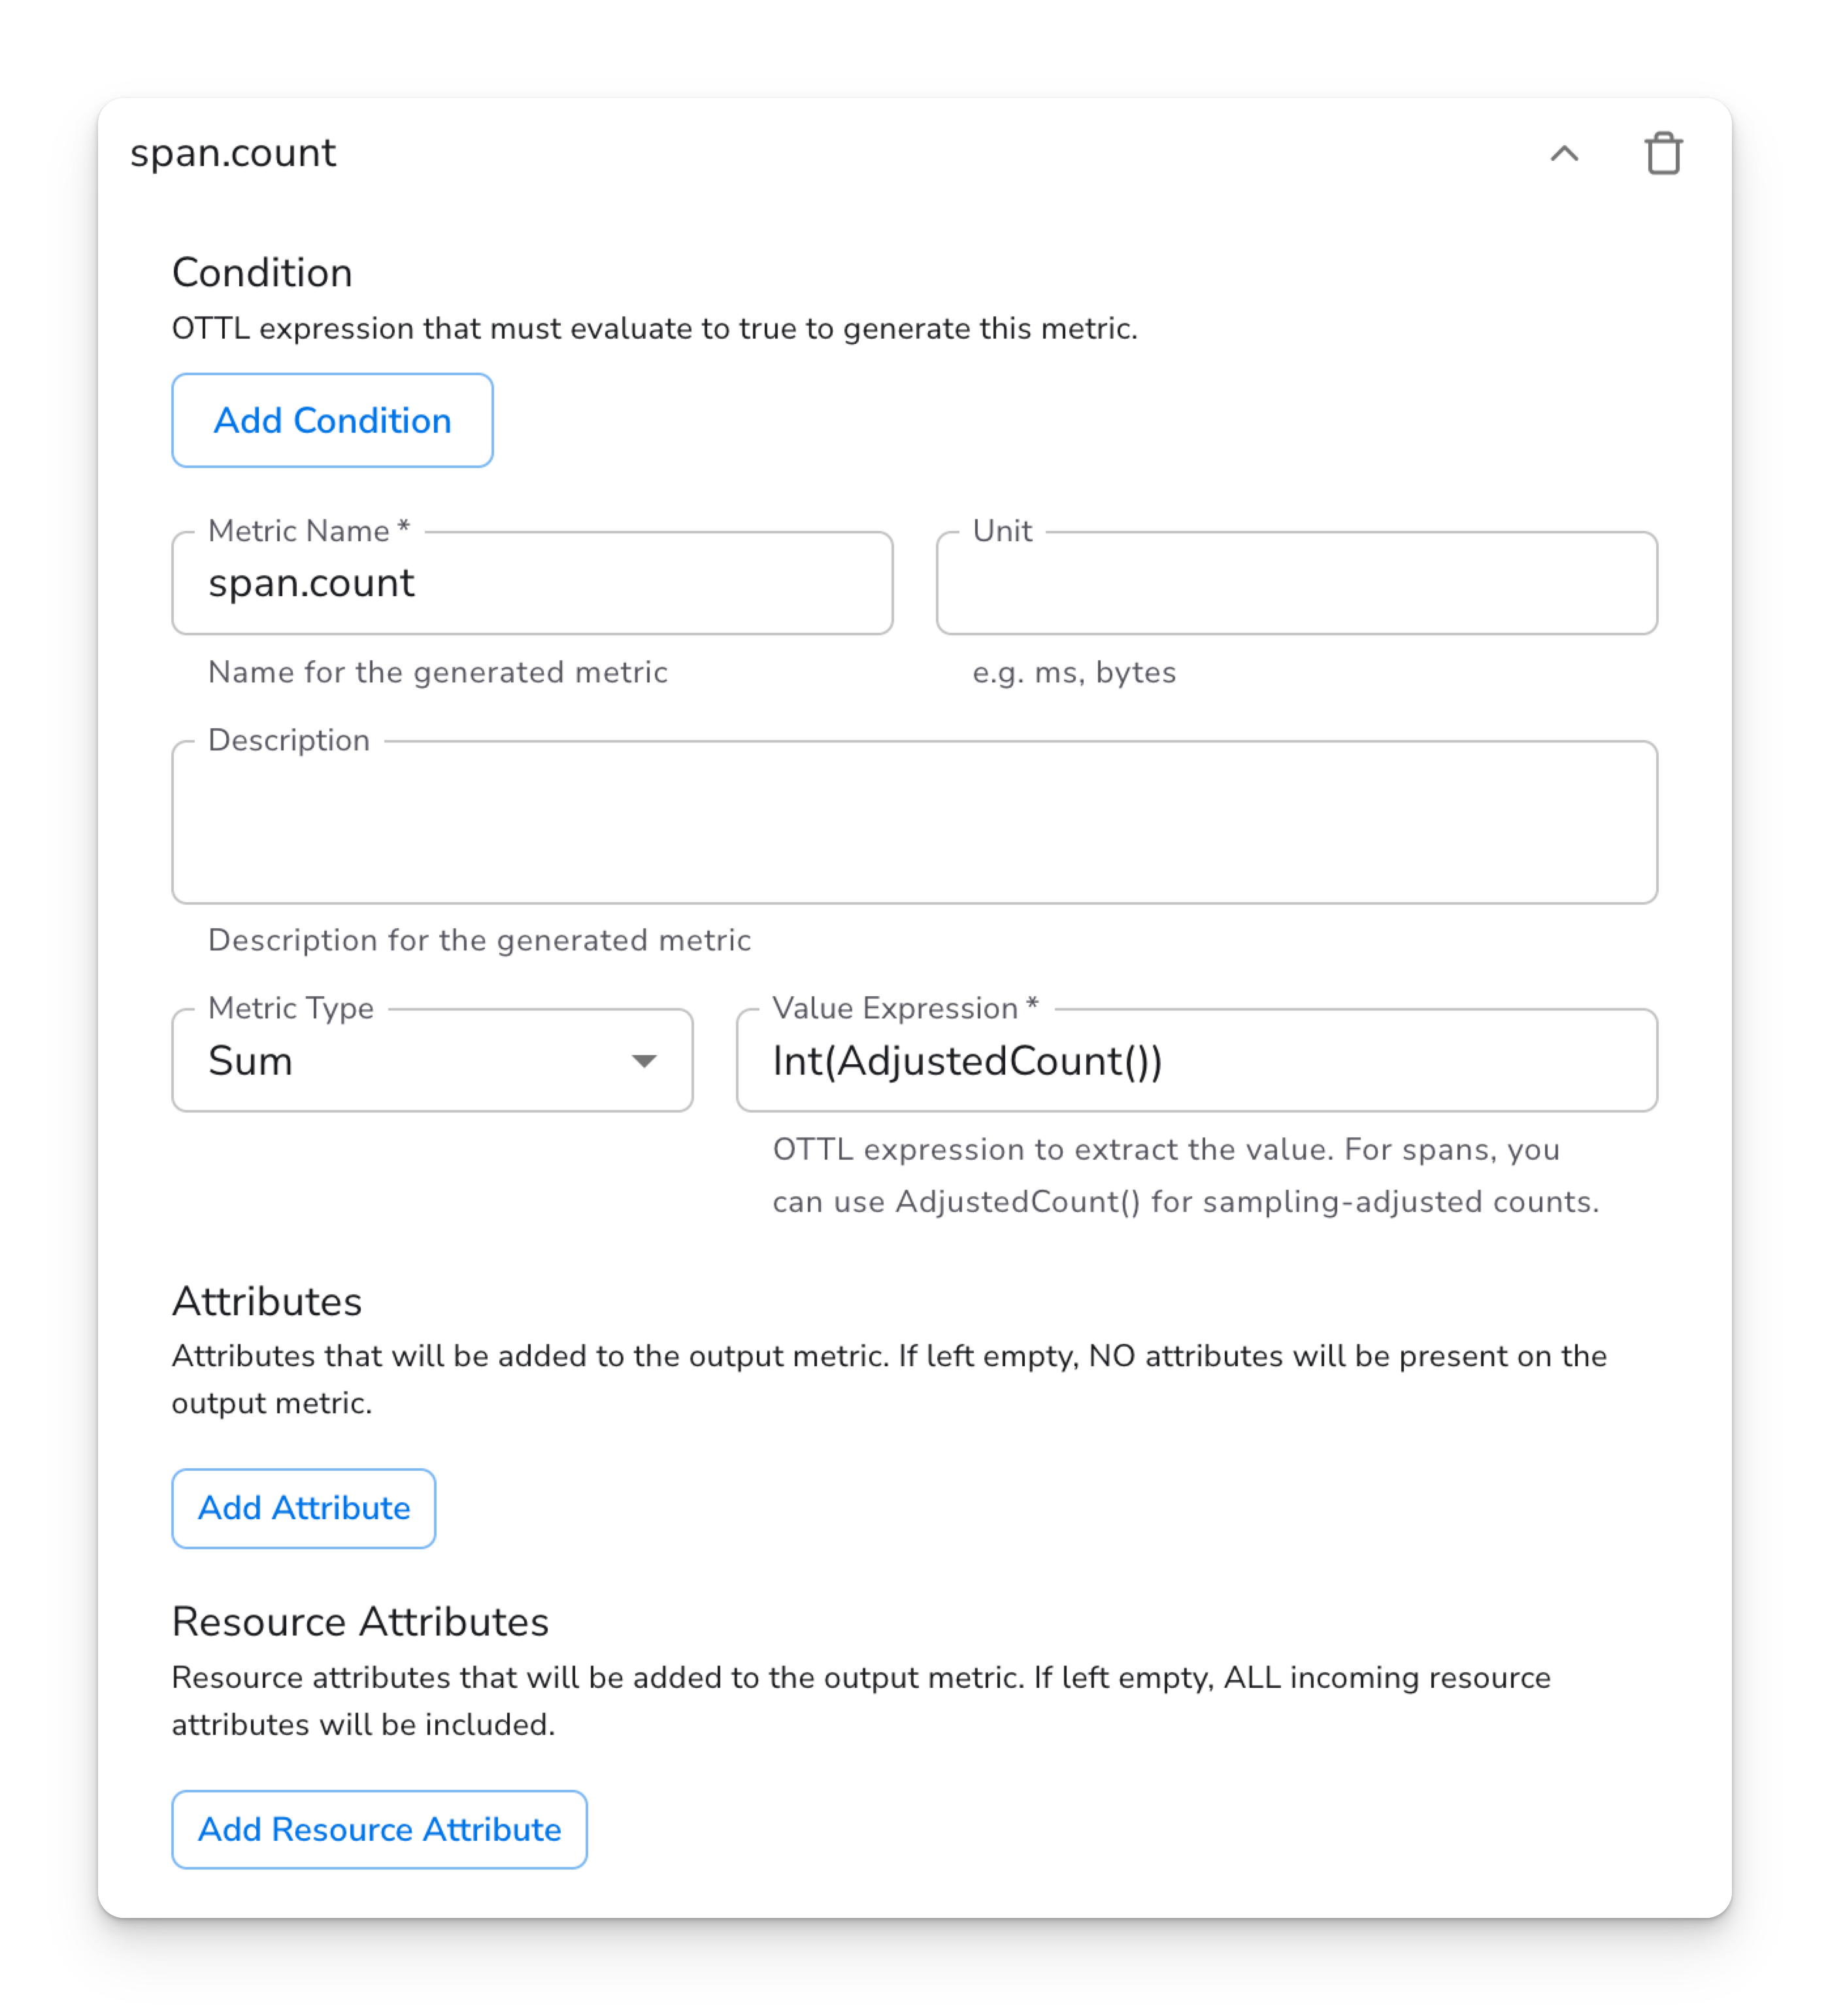Delete the span.count metric via trash icon
1830x2016 pixels.
point(1663,153)
